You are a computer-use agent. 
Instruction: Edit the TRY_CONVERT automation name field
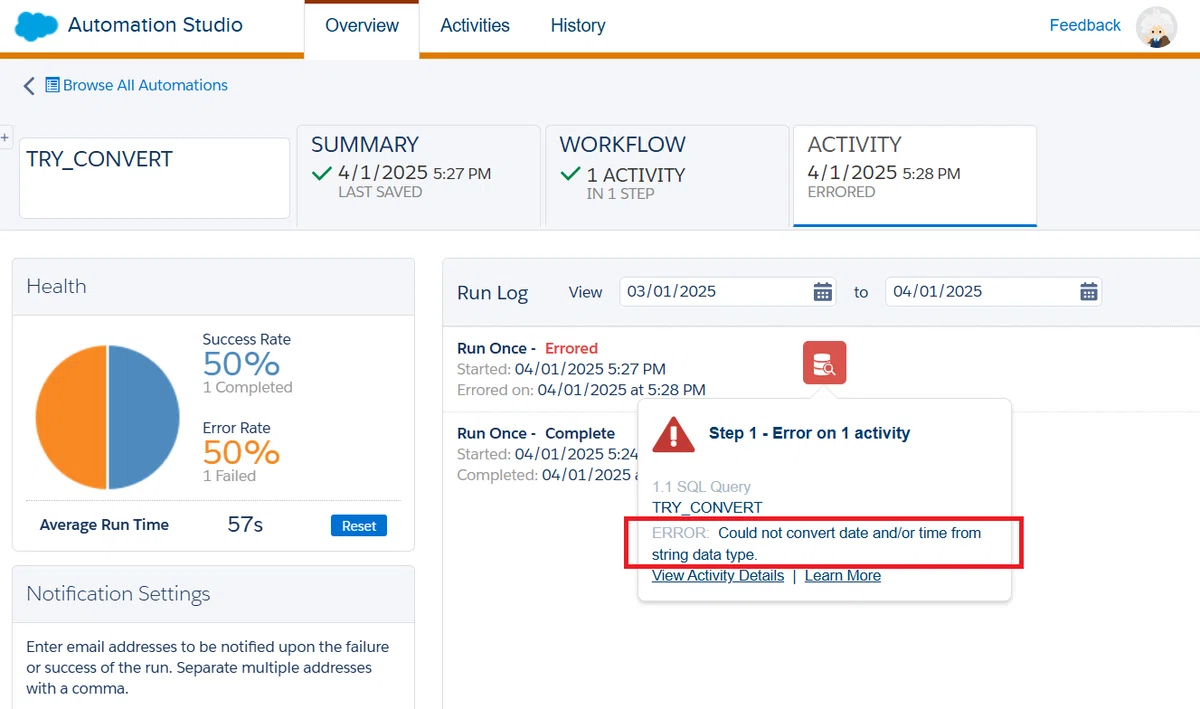pyautogui.click(x=155, y=178)
